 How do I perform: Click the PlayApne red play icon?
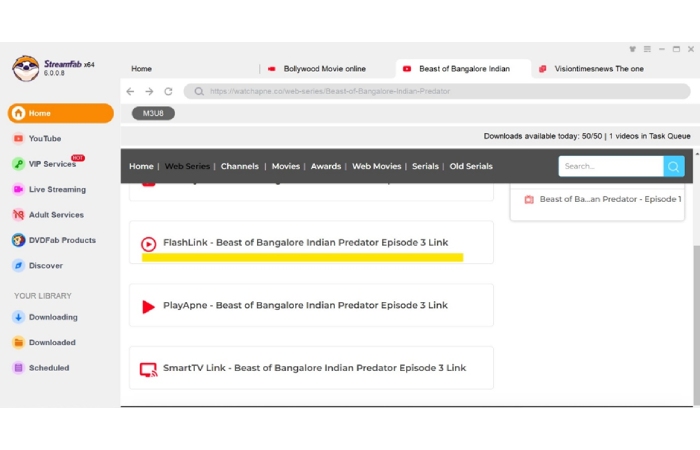pyautogui.click(x=148, y=307)
